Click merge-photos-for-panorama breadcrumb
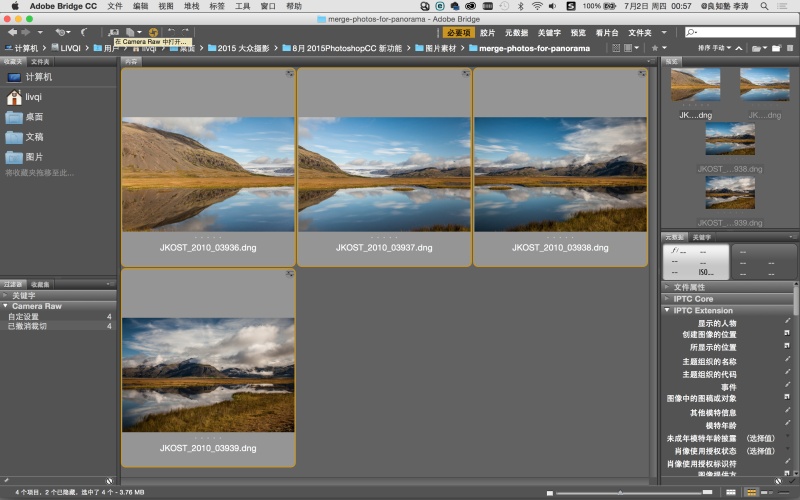800x500 pixels. (529, 48)
